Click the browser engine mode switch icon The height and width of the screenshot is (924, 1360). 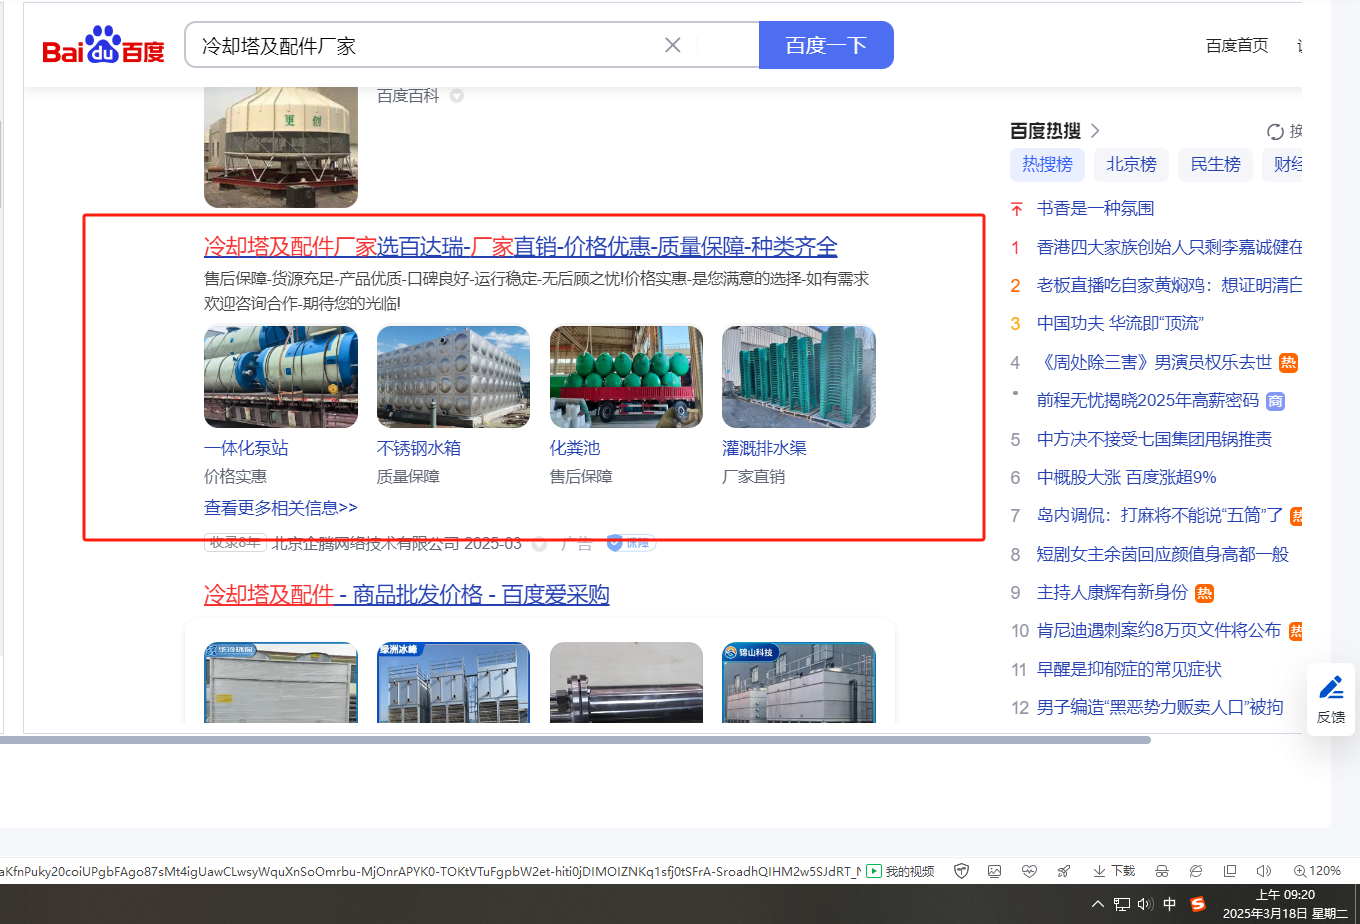pyautogui.click(x=1196, y=871)
